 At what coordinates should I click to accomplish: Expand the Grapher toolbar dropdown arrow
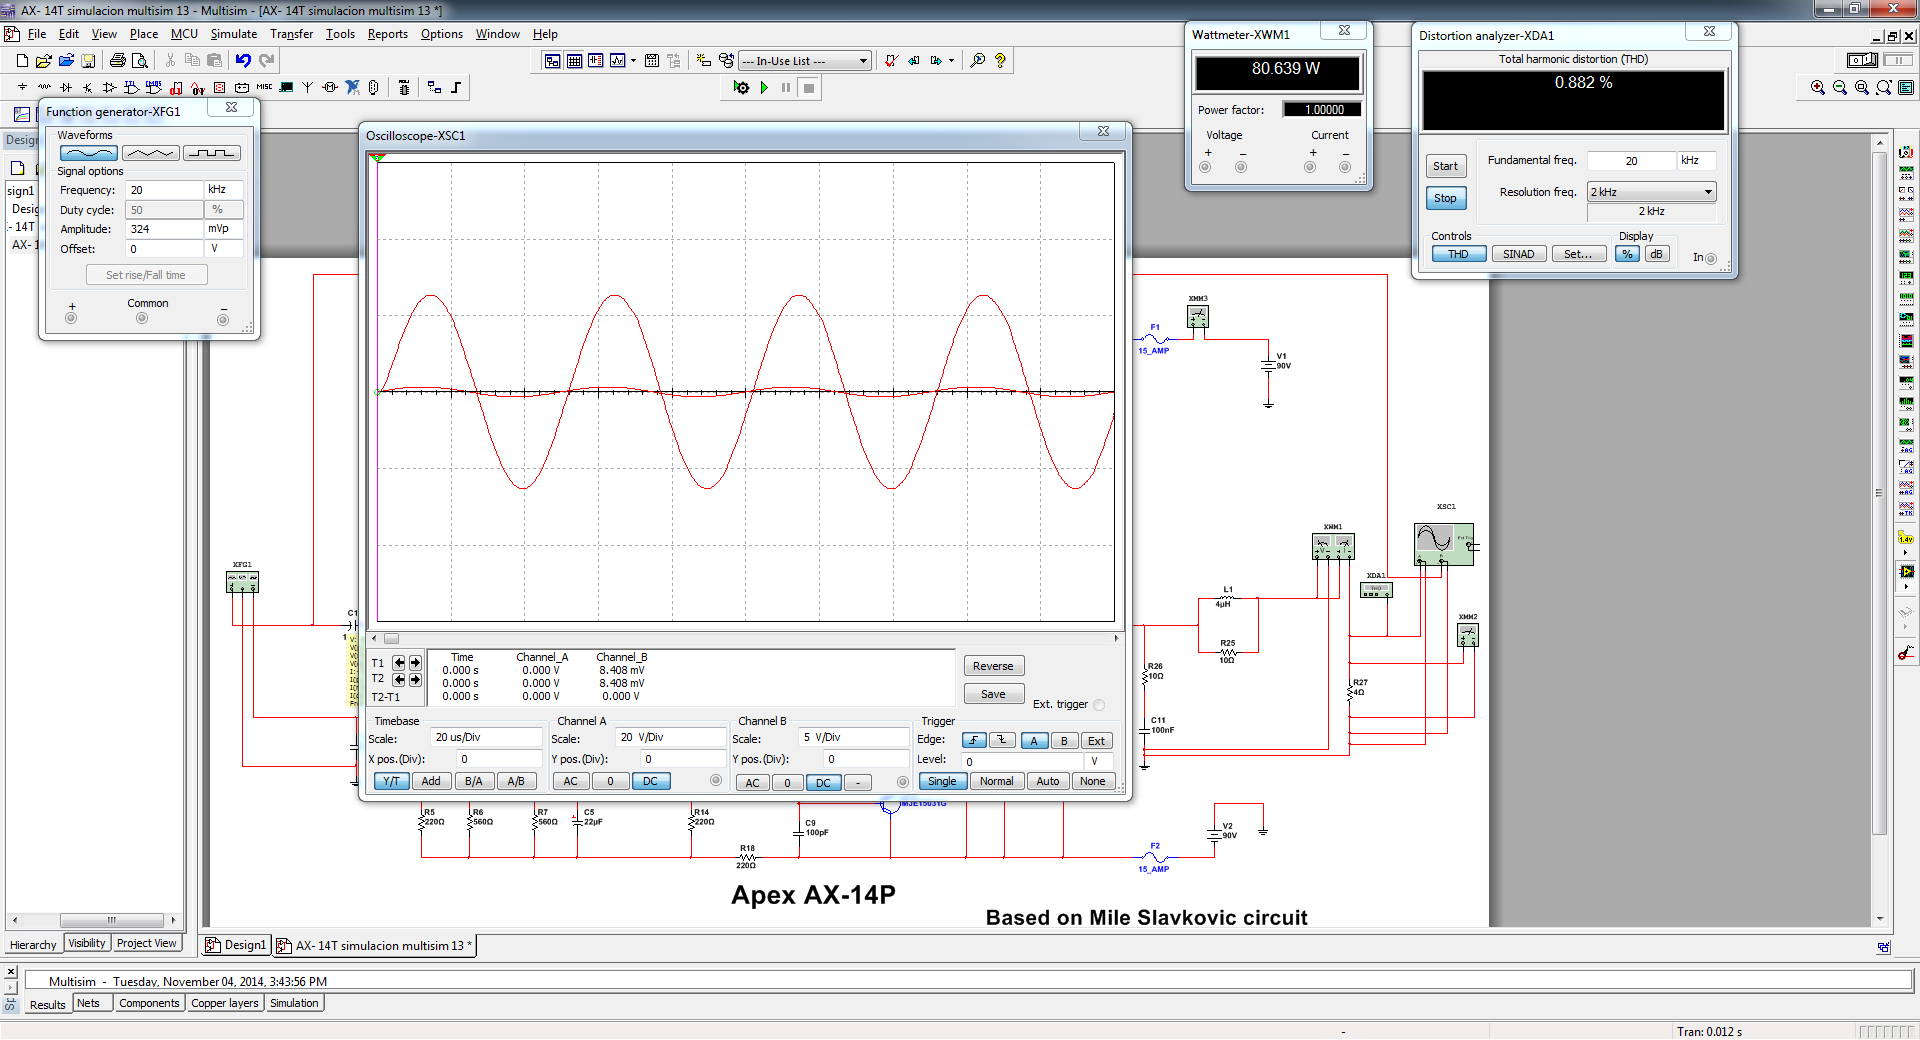[633, 61]
